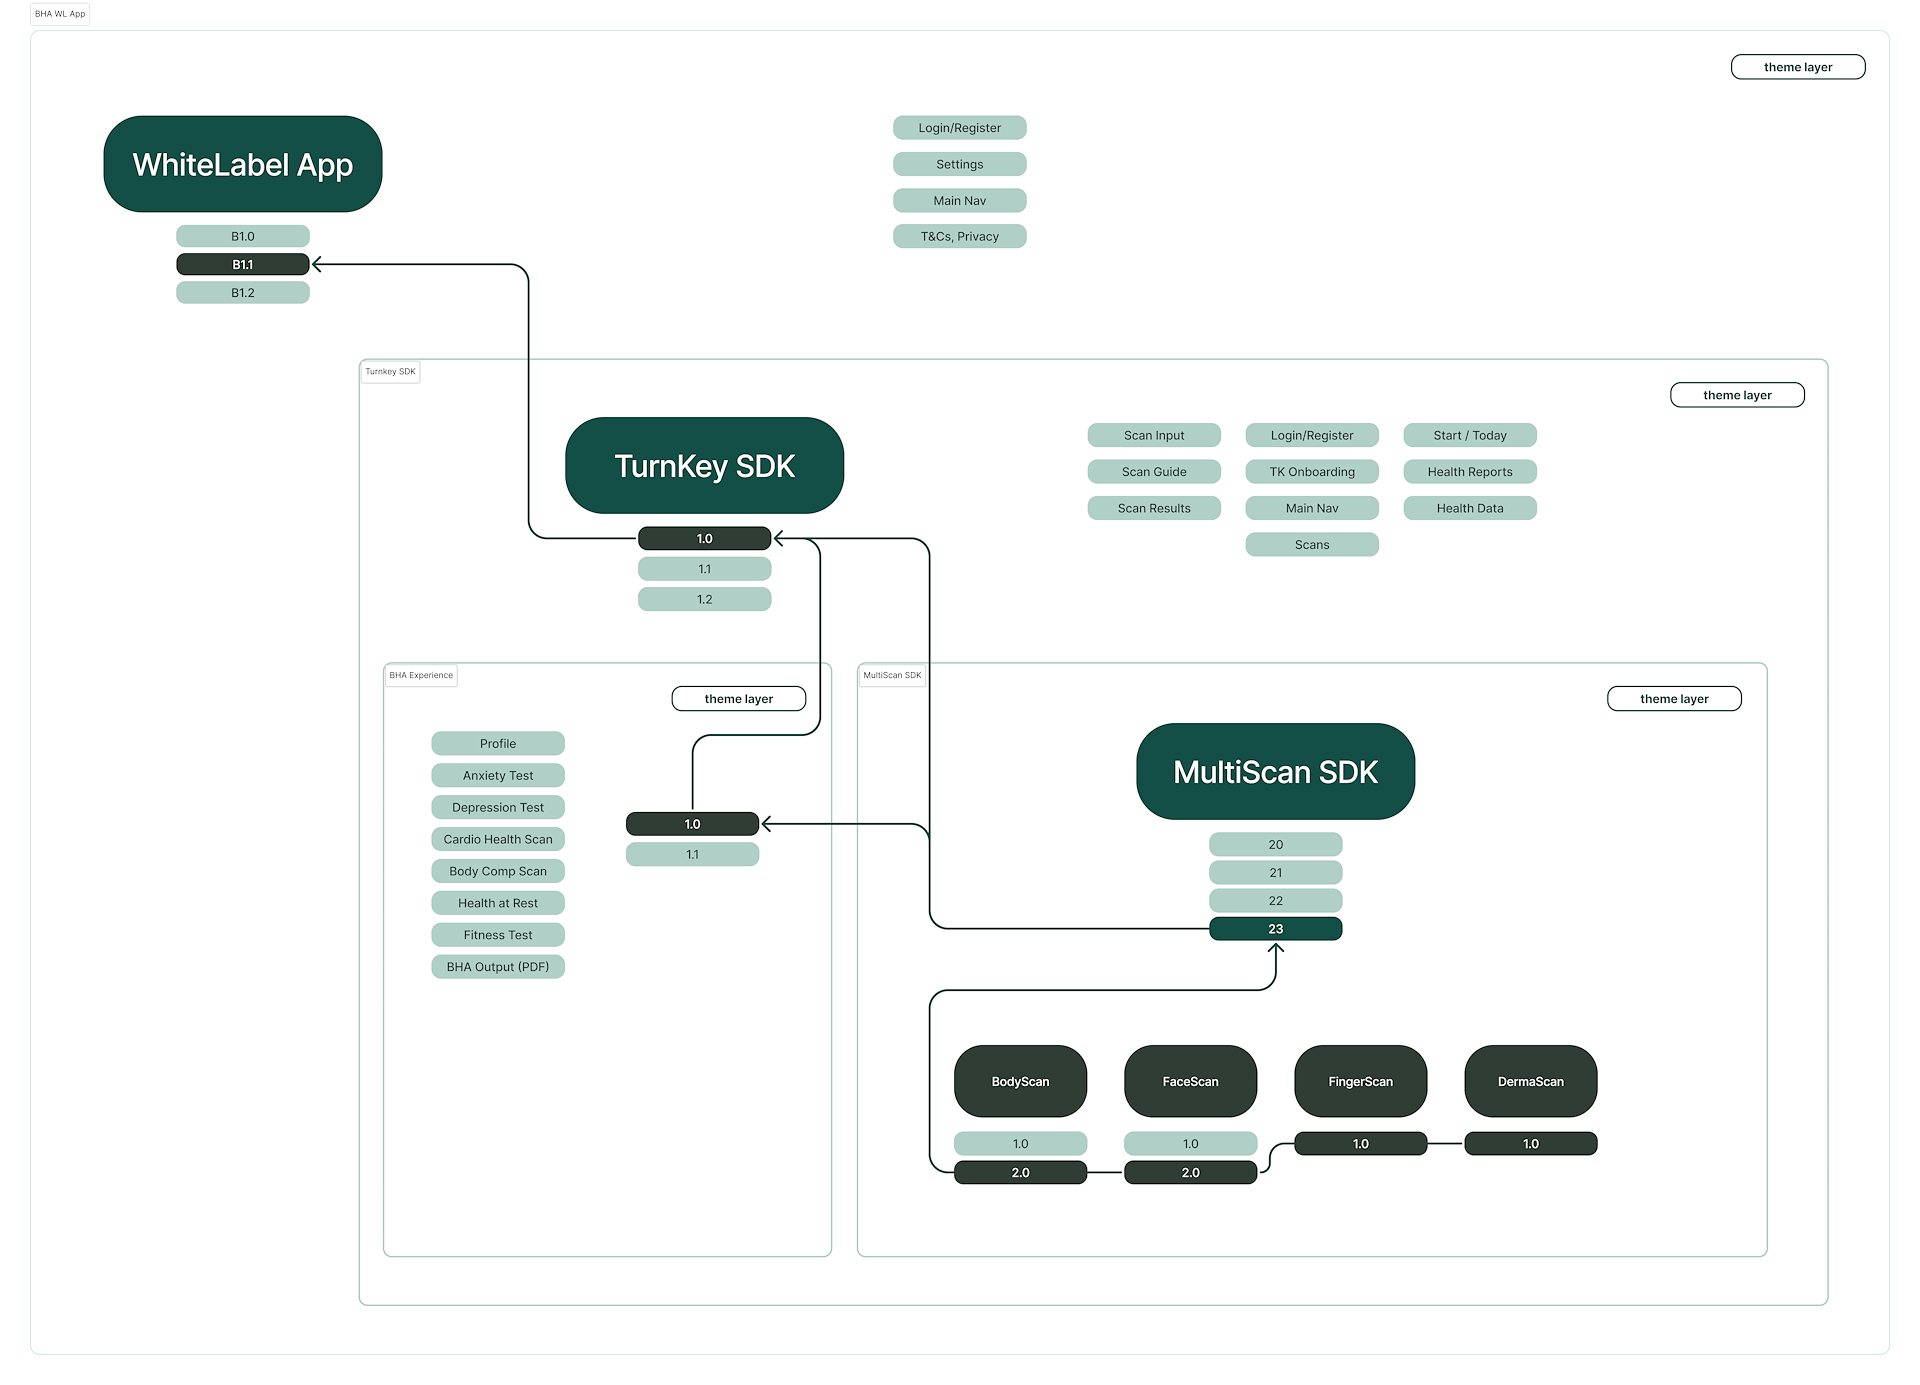The image size is (1920, 1385).
Task: Click BodyScan version 2.0 pill
Action: pos(1020,1173)
